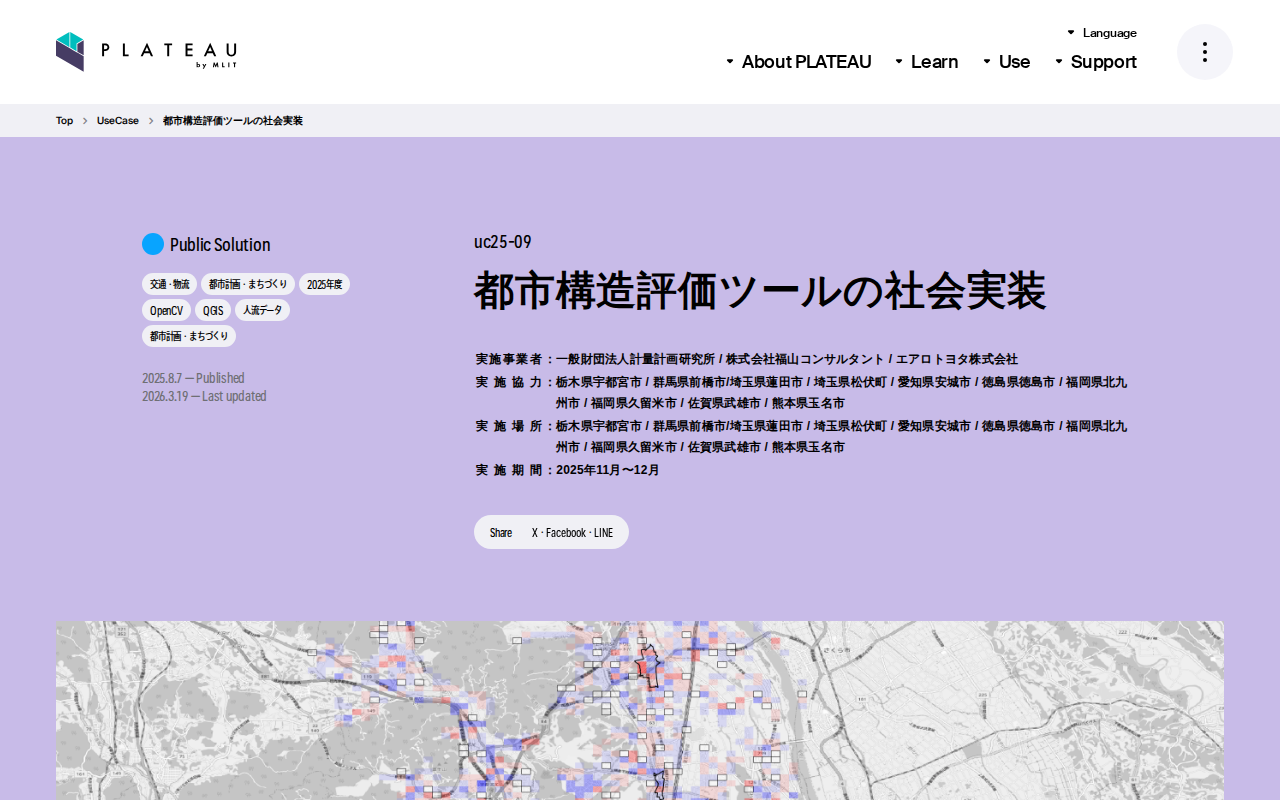Viewport: 1280px width, 800px height.
Task: Share the page on LINE
Action: 603,533
